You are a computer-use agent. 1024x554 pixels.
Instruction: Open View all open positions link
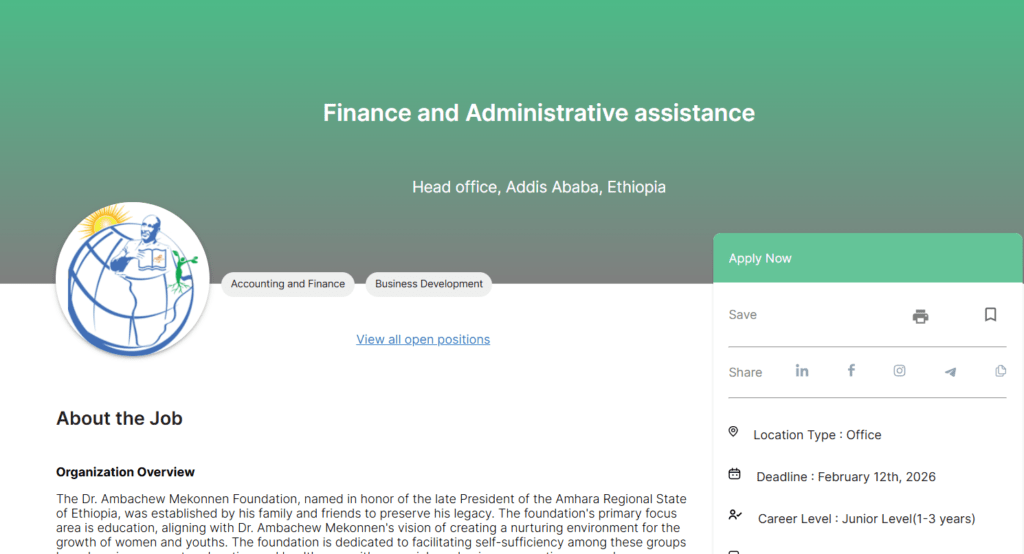pos(423,340)
